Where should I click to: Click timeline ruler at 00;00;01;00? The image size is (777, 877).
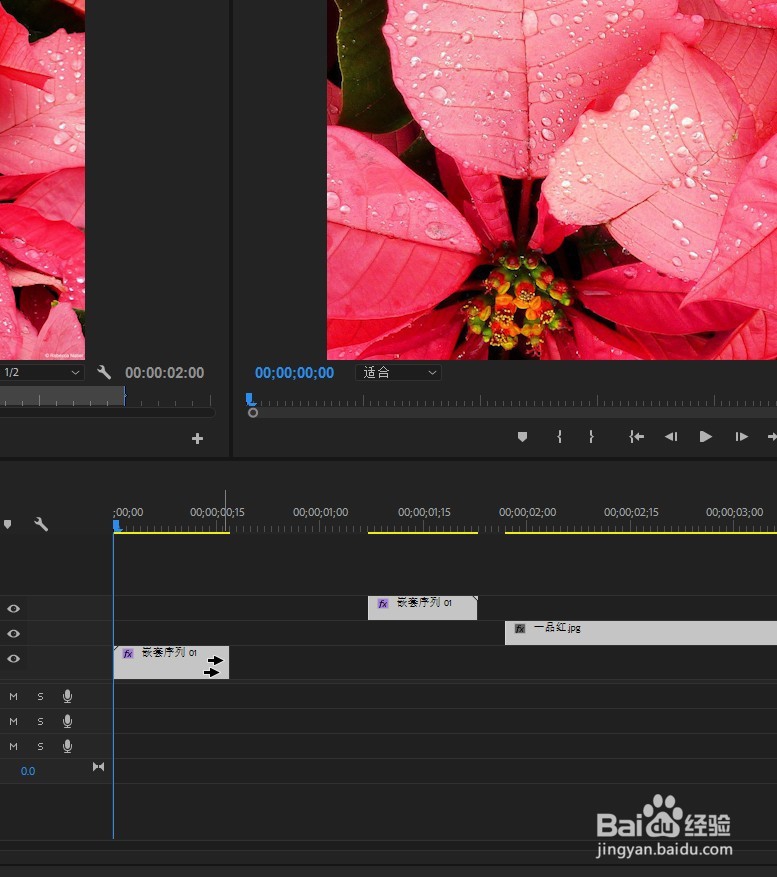321,512
